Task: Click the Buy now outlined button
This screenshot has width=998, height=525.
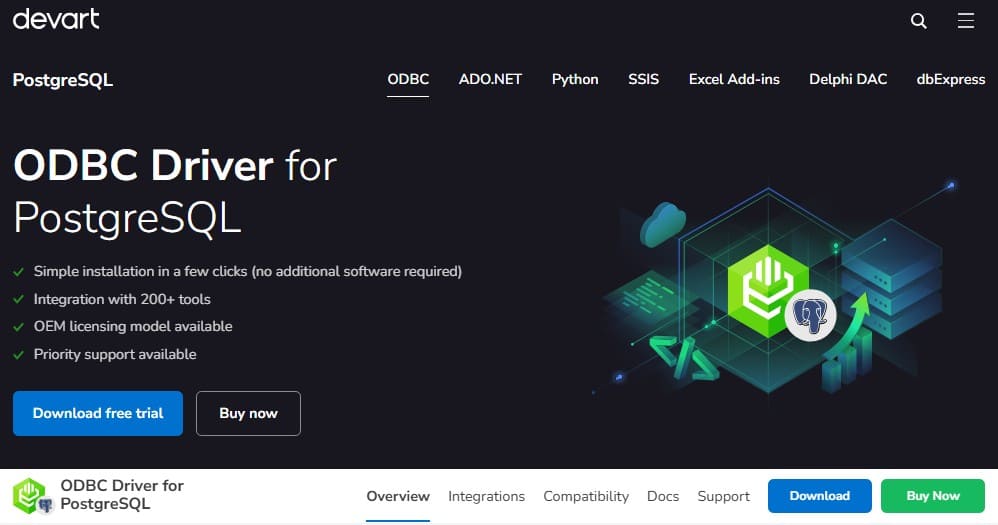Action: (x=248, y=414)
